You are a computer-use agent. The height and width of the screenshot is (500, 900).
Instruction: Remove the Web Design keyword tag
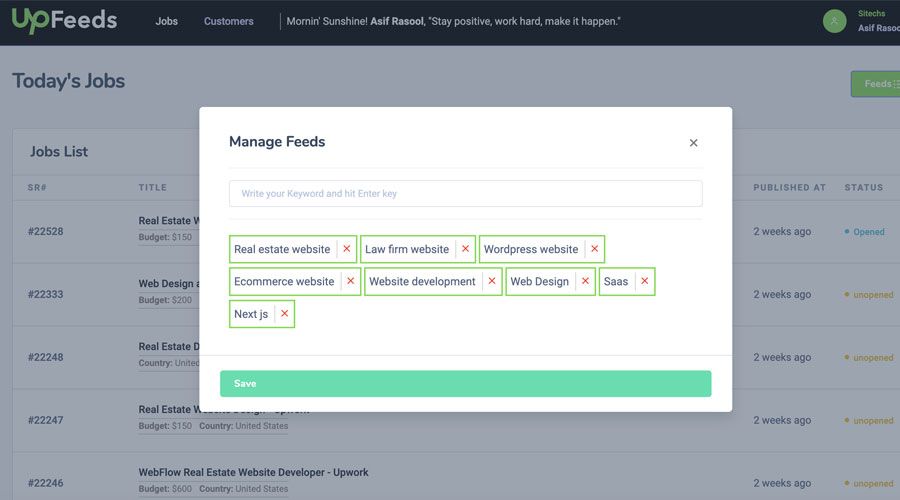tap(585, 281)
